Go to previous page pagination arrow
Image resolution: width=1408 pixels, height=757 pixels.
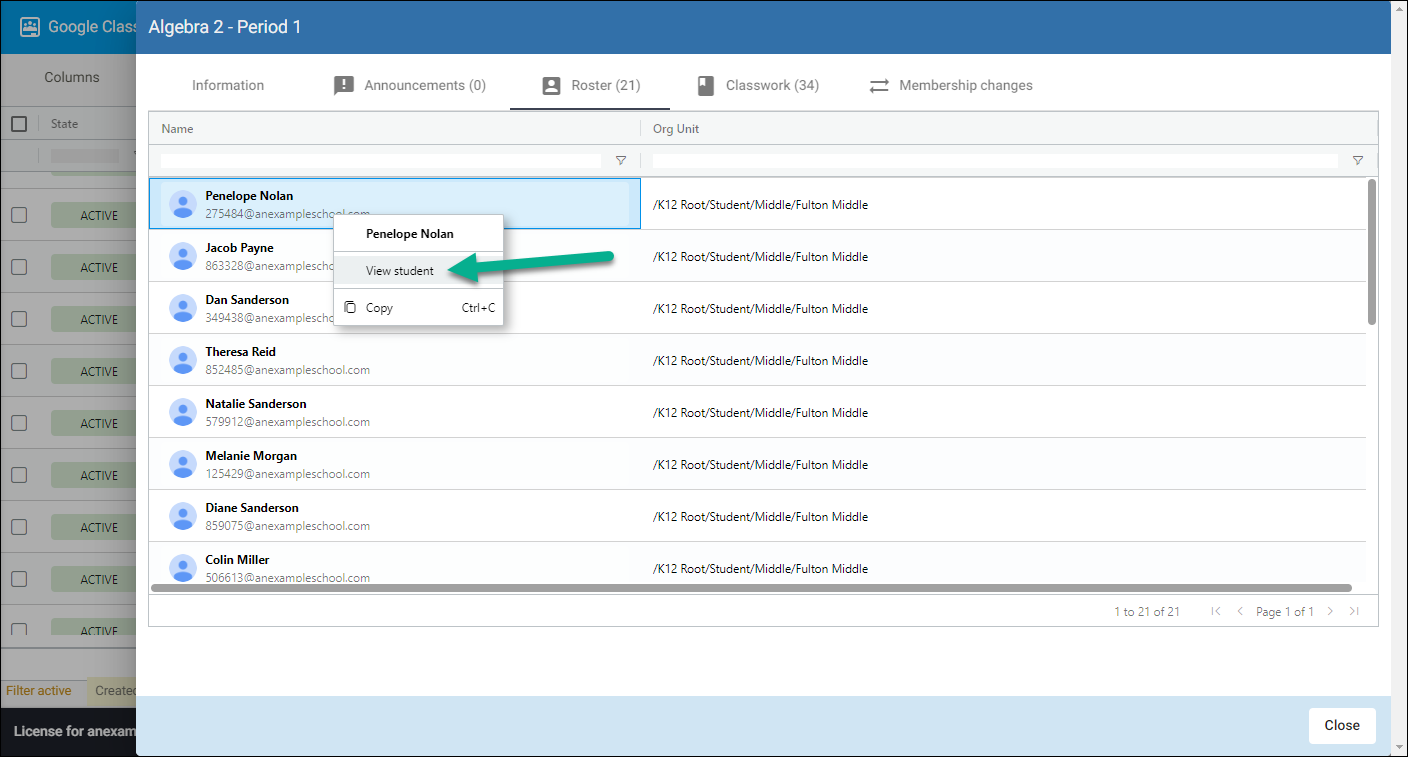point(1240,611)
